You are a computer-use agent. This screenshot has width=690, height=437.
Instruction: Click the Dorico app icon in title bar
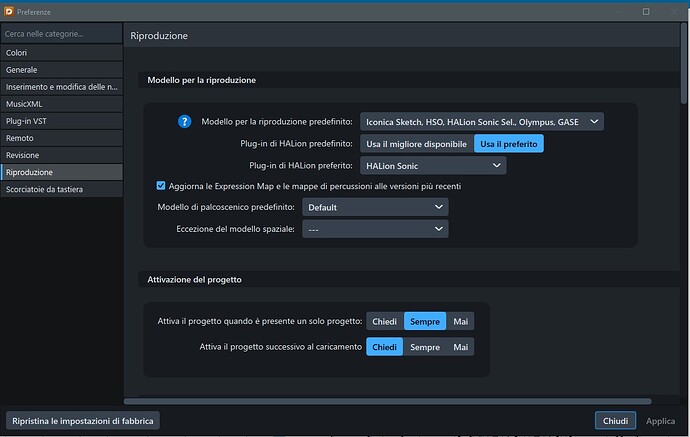8,11
